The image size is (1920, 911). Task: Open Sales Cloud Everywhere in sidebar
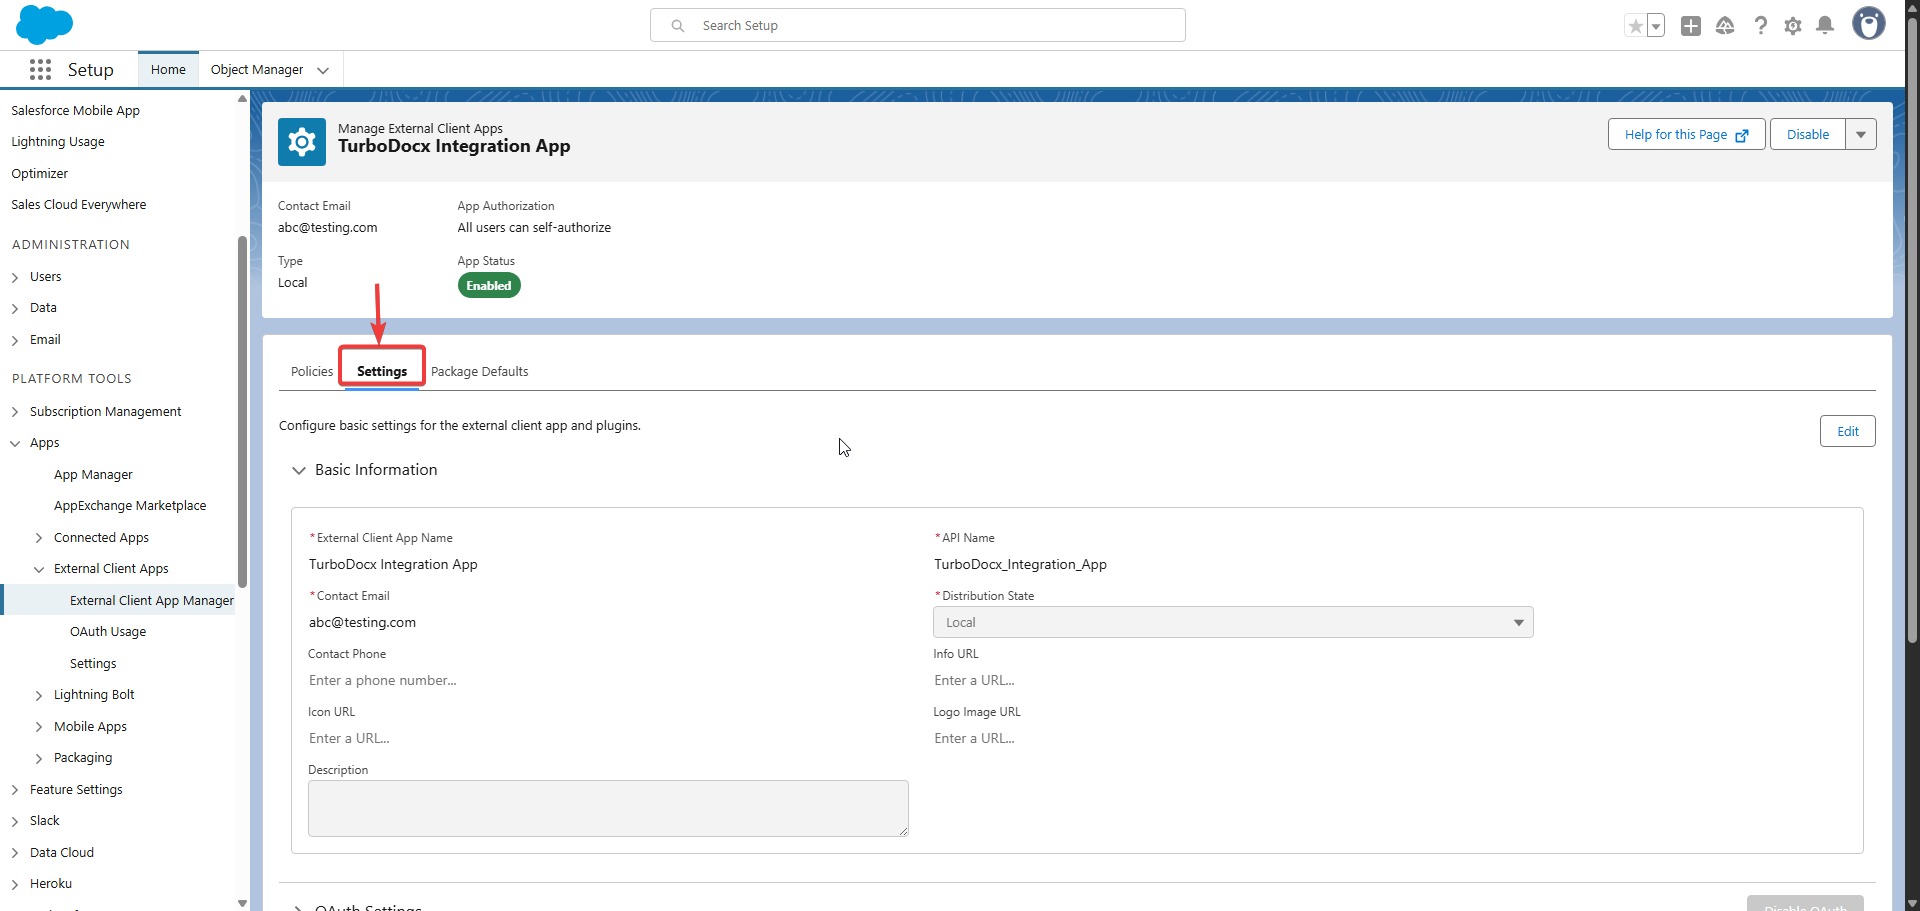78,204
